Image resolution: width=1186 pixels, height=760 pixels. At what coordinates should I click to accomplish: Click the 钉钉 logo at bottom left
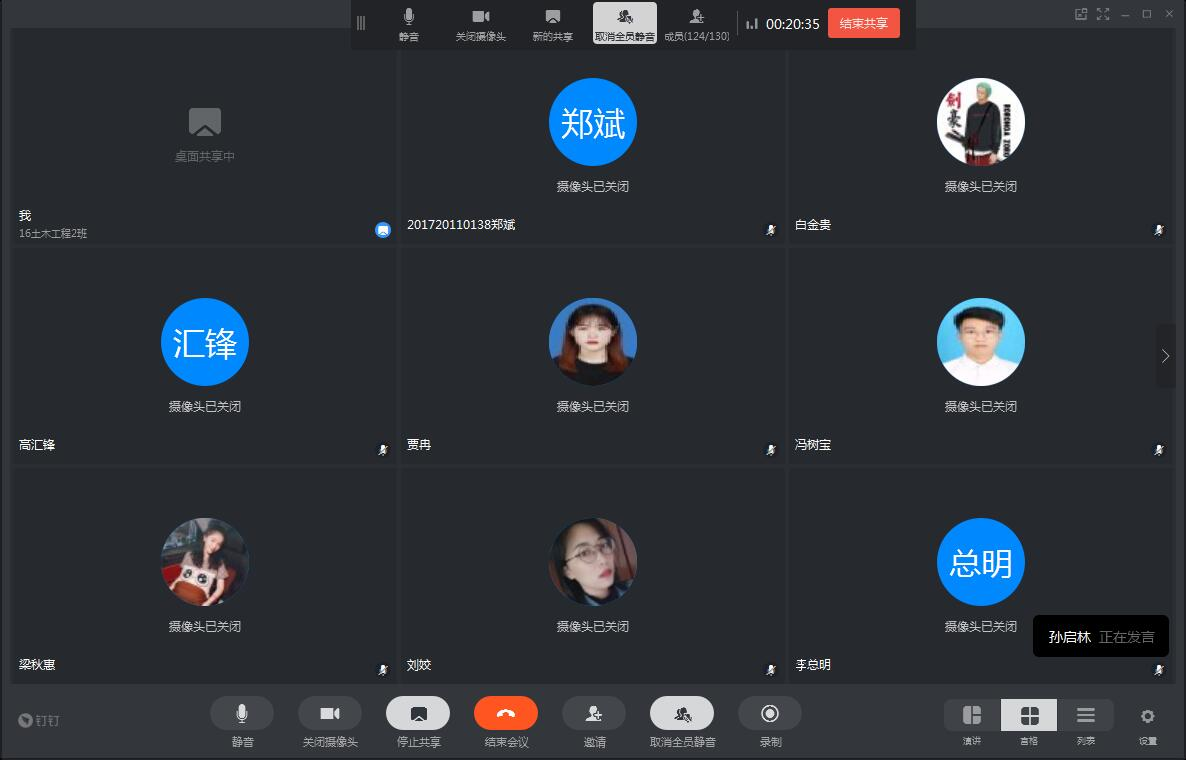coord(39,720)
